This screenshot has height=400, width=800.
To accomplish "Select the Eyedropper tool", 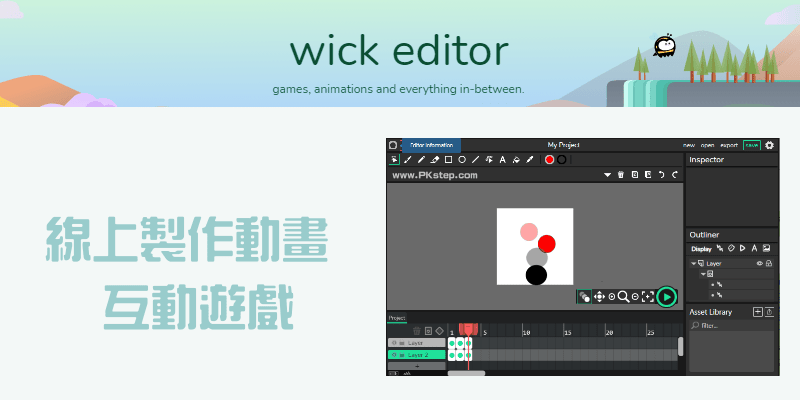I will [530, 160].
